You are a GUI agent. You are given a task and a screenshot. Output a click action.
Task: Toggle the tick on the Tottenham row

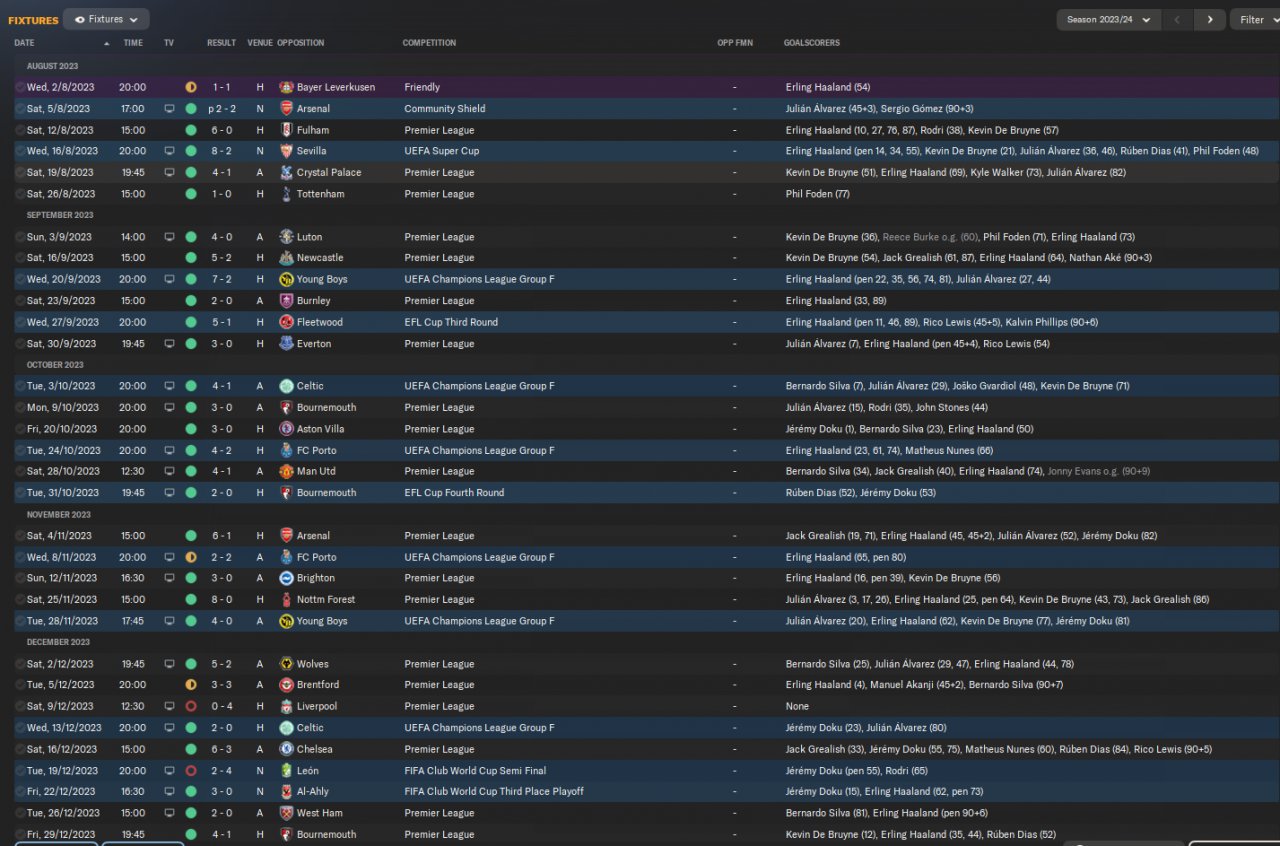point(20,194)
